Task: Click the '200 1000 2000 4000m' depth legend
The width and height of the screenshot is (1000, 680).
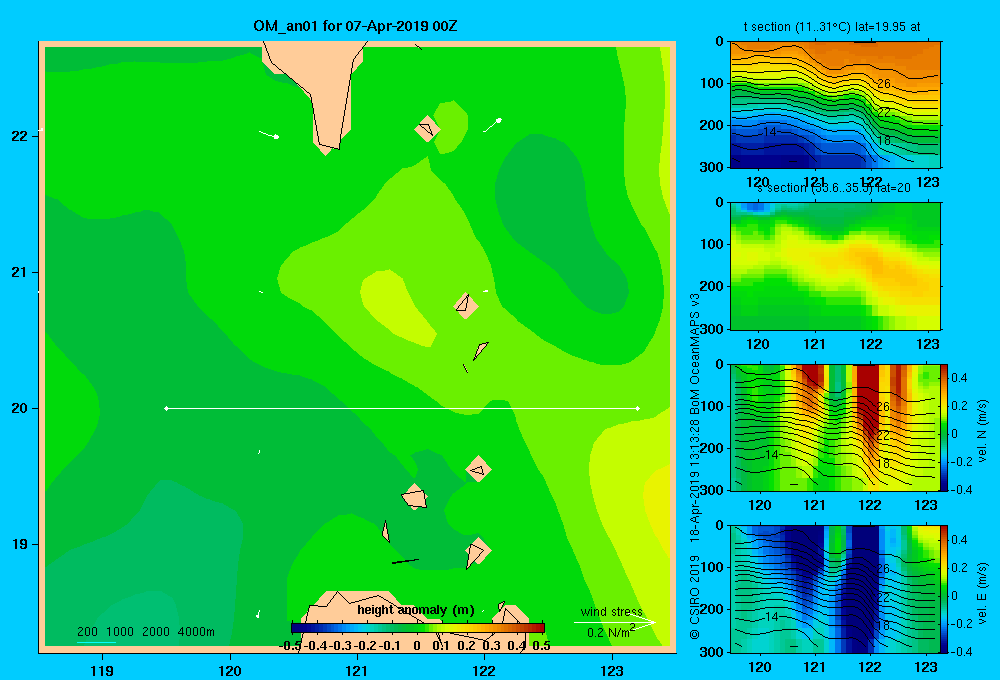Action: tap(145, 632)
